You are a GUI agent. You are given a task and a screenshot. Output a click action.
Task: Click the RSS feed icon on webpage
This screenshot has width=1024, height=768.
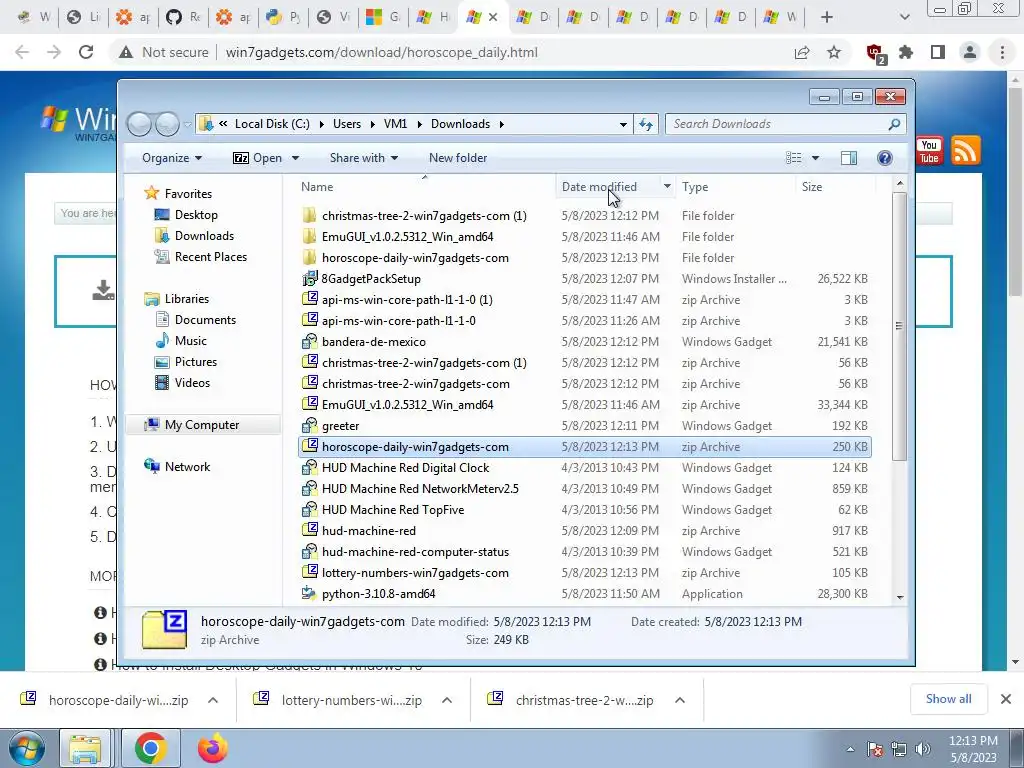[965, 150]
